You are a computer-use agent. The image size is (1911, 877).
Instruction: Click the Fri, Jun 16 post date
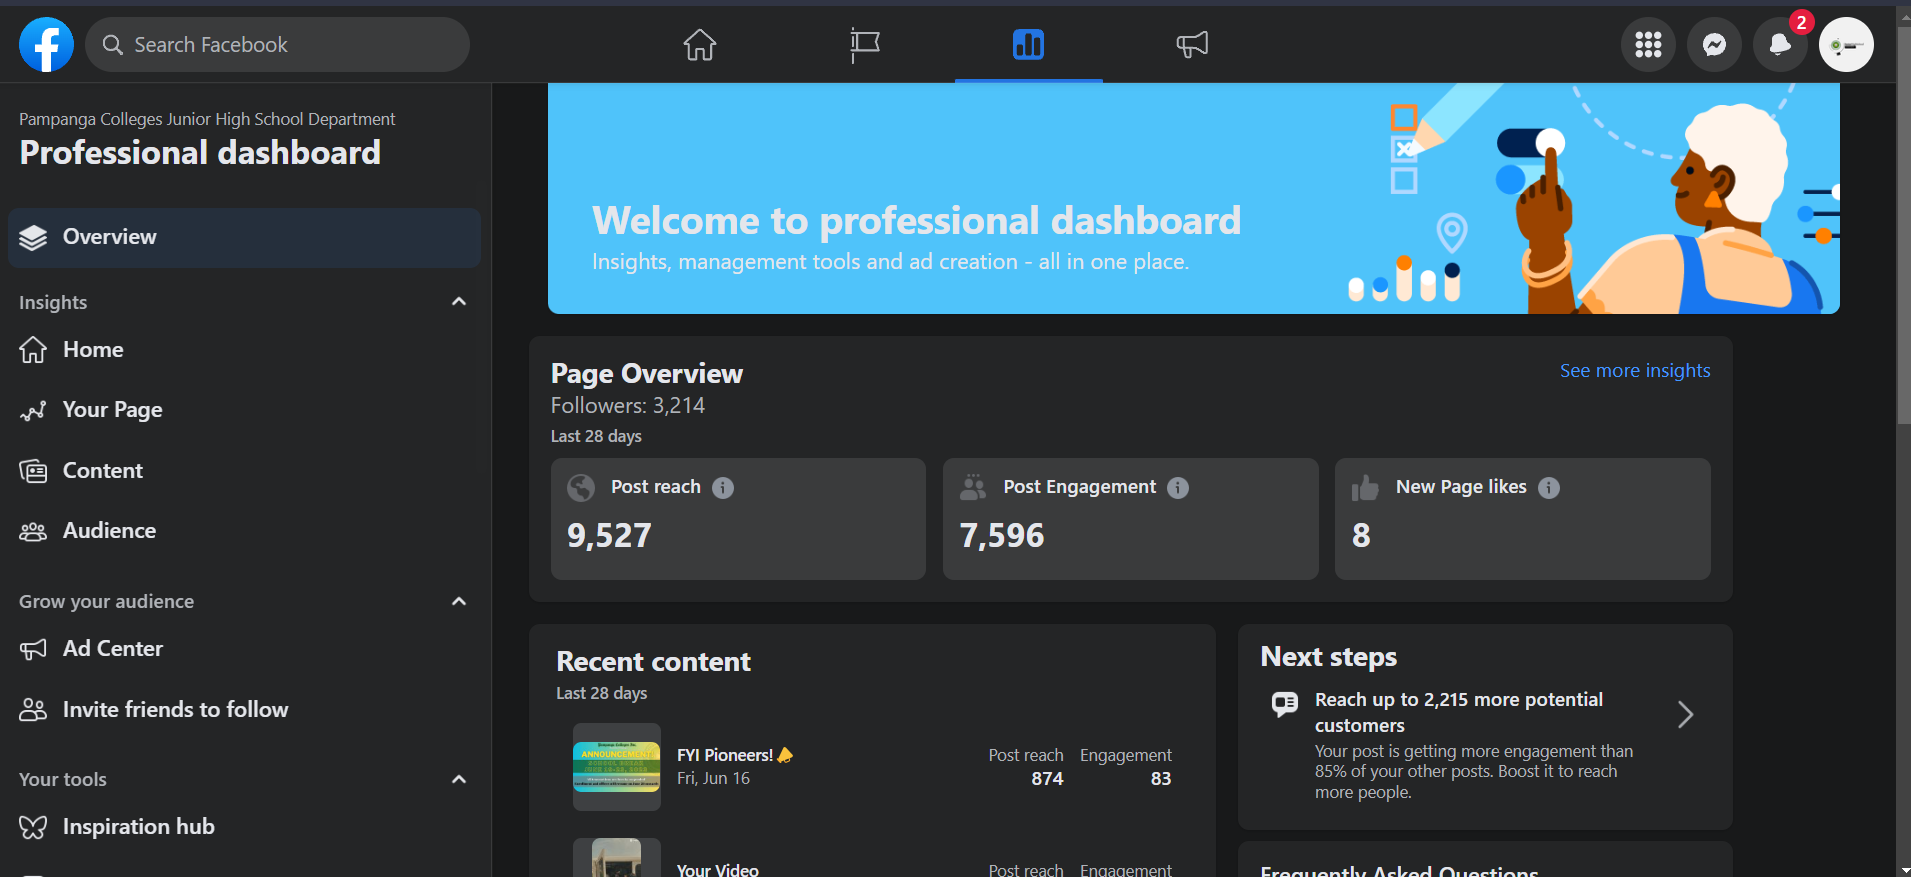pos(713,779)
